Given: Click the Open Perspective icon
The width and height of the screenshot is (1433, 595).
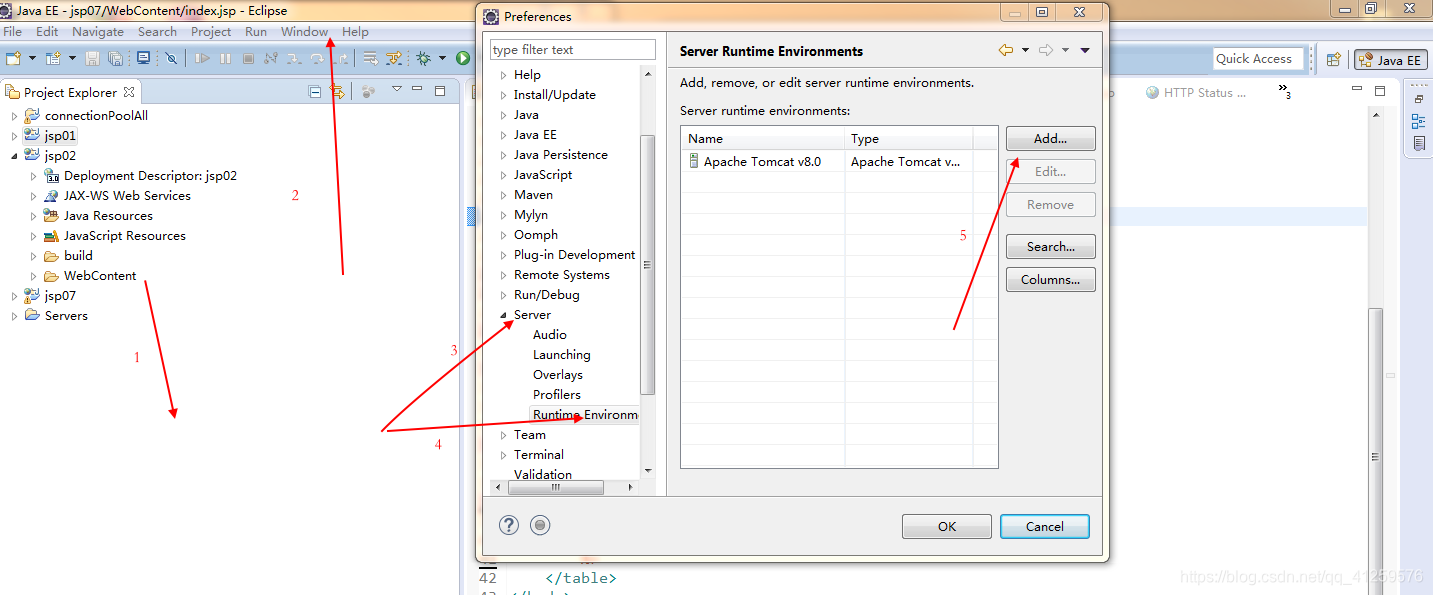Looking at the screenshot, I should (1333, 60).
